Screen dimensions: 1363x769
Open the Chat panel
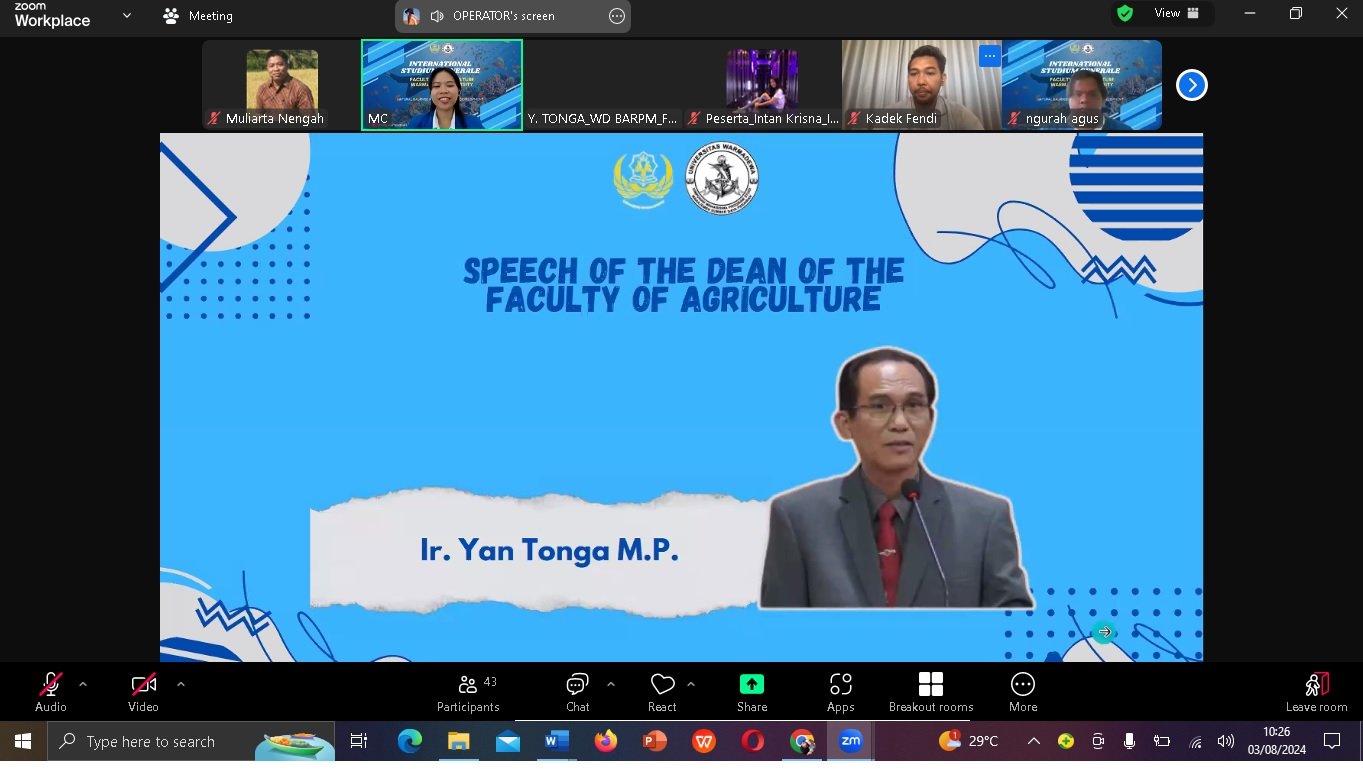(577, 692)
